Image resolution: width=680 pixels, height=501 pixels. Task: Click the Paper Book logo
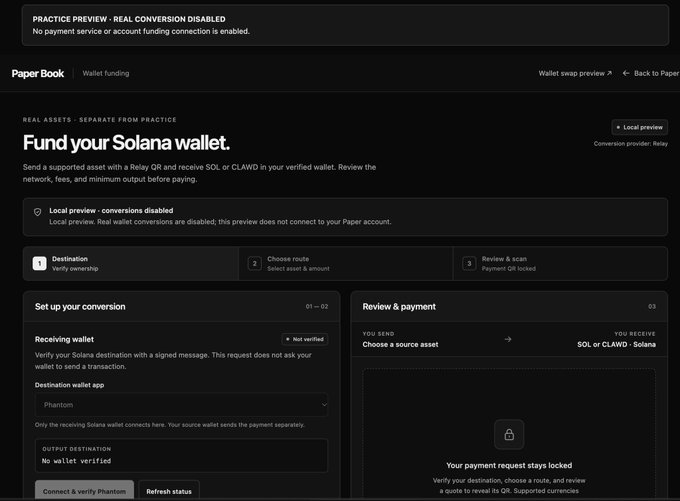click(38, 73)
